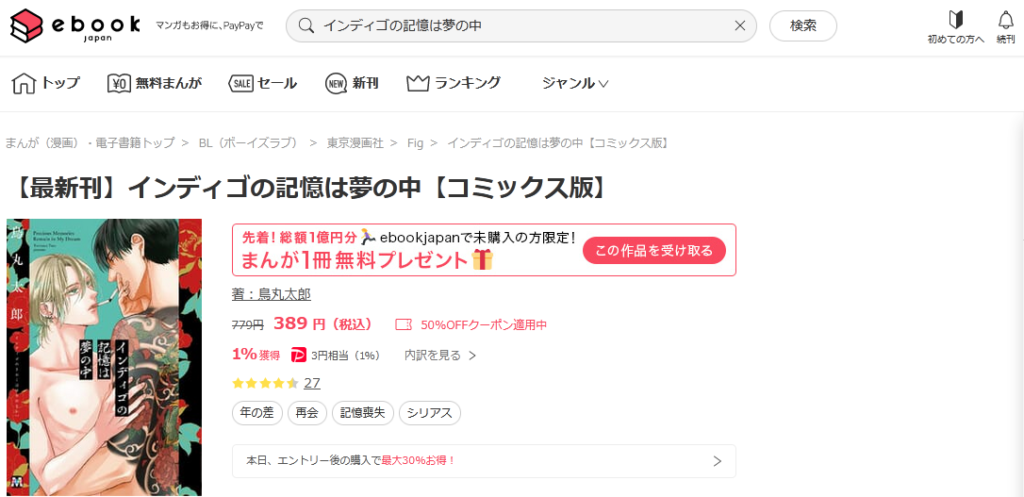1024x497 pixels.
Task: Open breadcrumb 東京漫画社
Action: pos(355,143)
